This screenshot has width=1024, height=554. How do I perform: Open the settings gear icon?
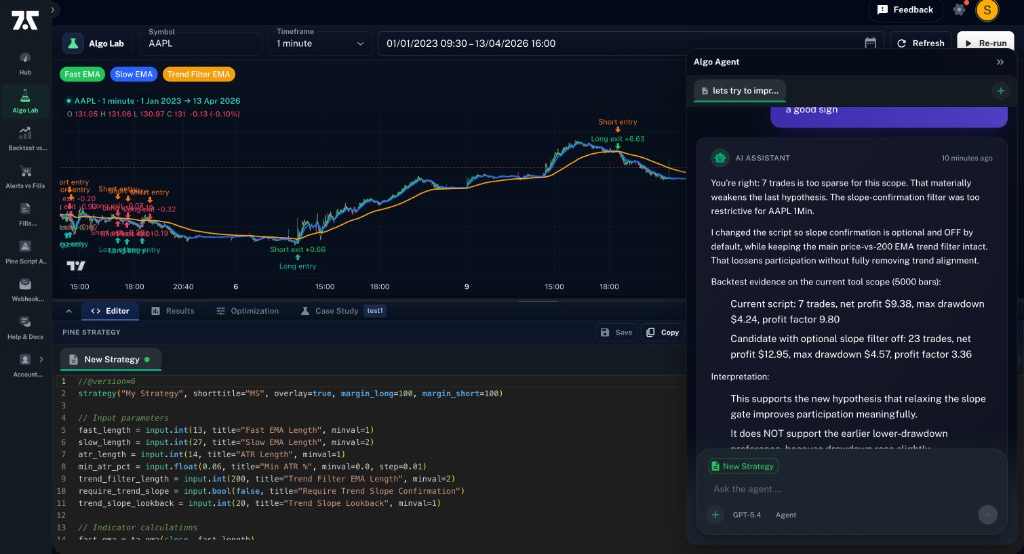click(x=959, y=10)
